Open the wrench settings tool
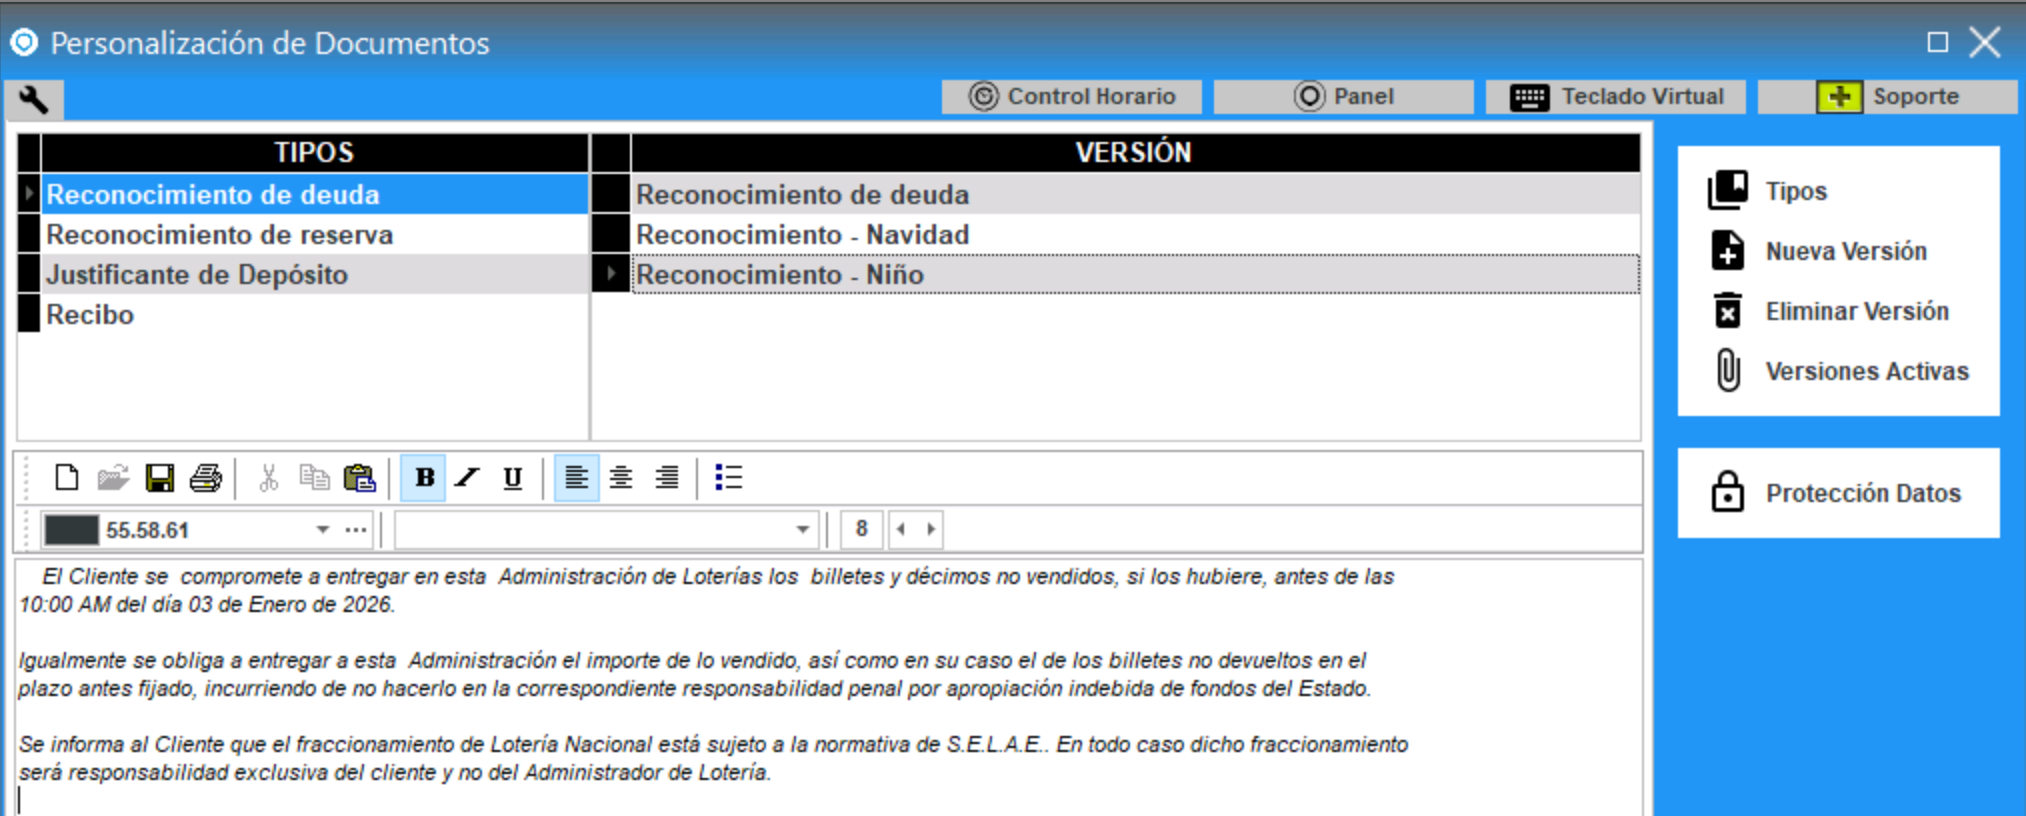Screen dimensions: 2026x816 pyautogui.click(x=34, y=99)
